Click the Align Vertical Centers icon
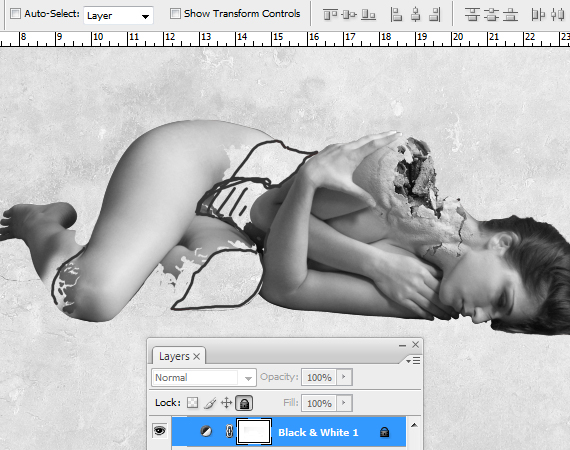The width and height of the screenshot is (570, 450). coord(349,15)
